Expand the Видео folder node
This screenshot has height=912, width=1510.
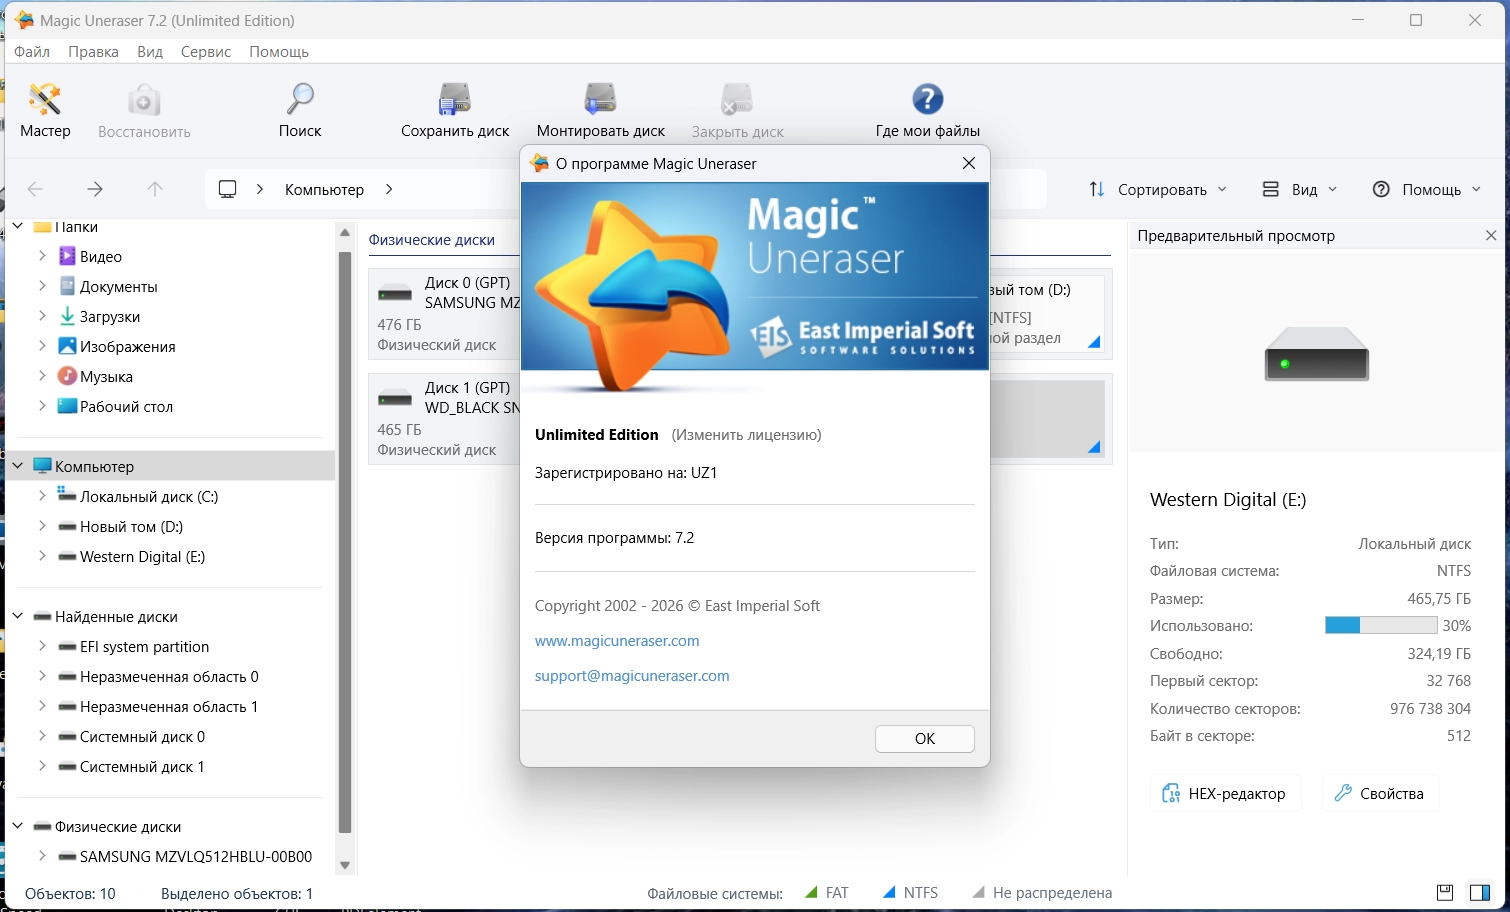point(42,256)
